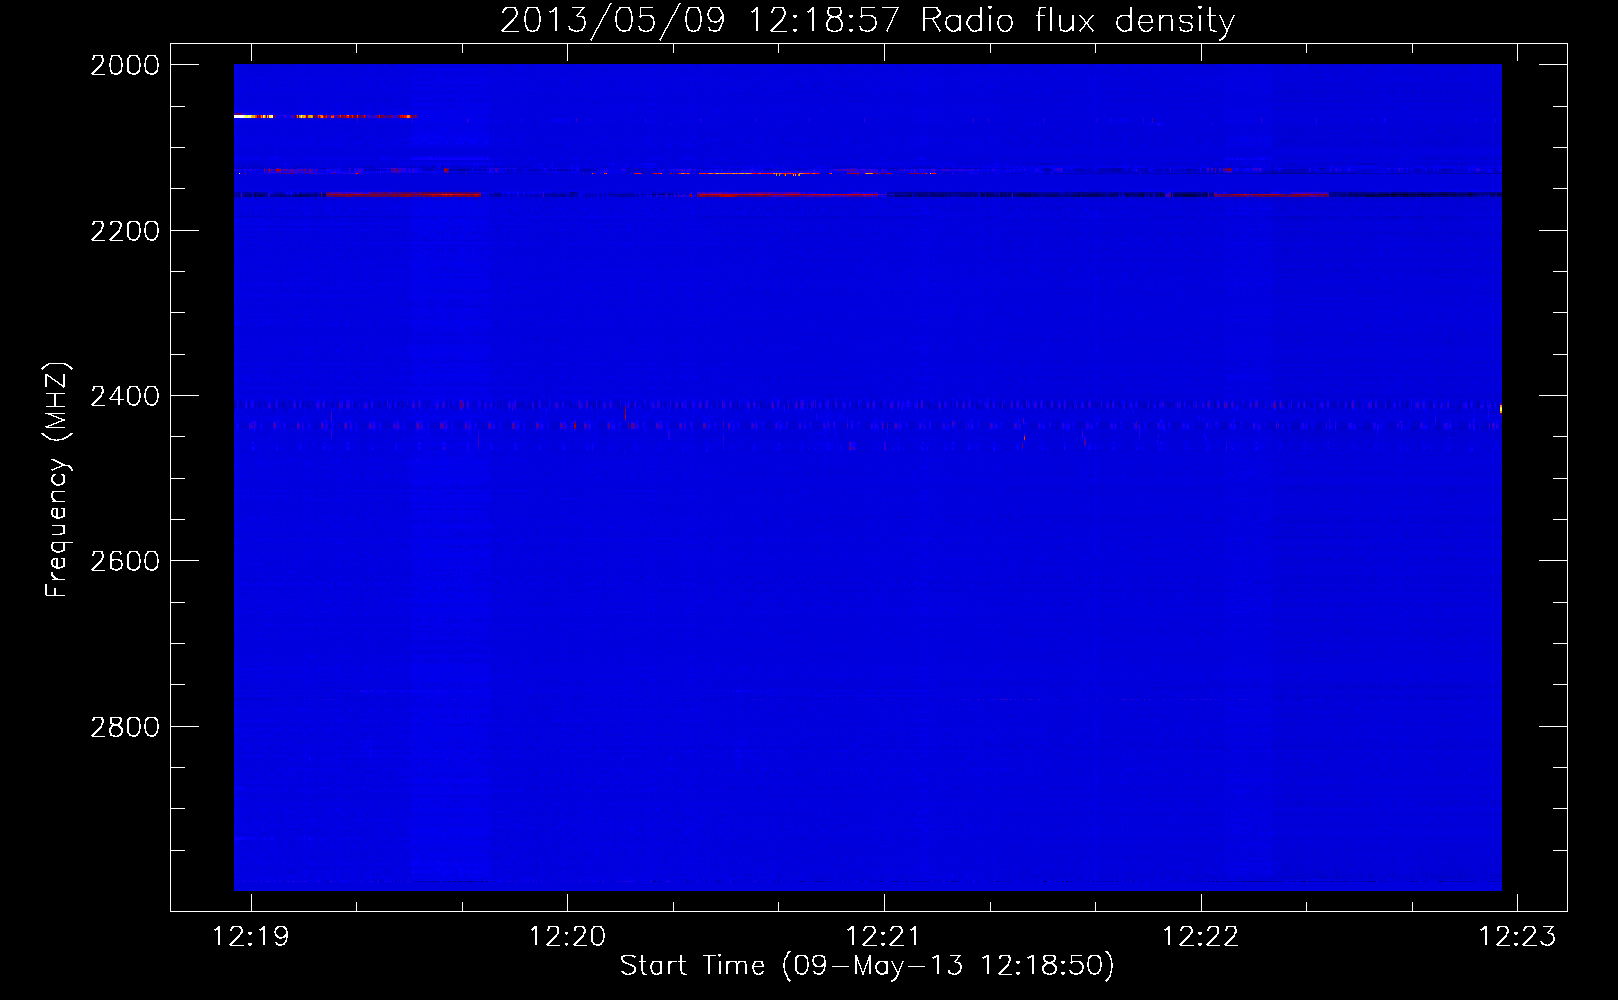Click the plot title "Radio flux density"
This screenshot has height=1000, width=1618.
click(x=1077, y=20)
